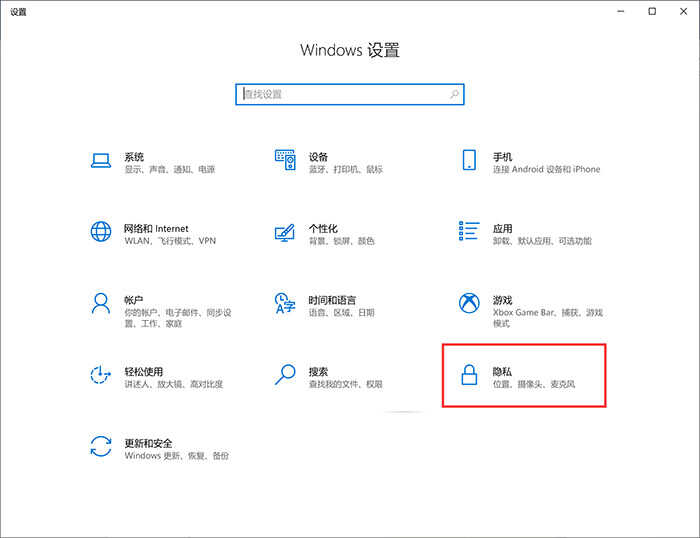Open the Personalization (个性化) brush icon

coord(285,233)
